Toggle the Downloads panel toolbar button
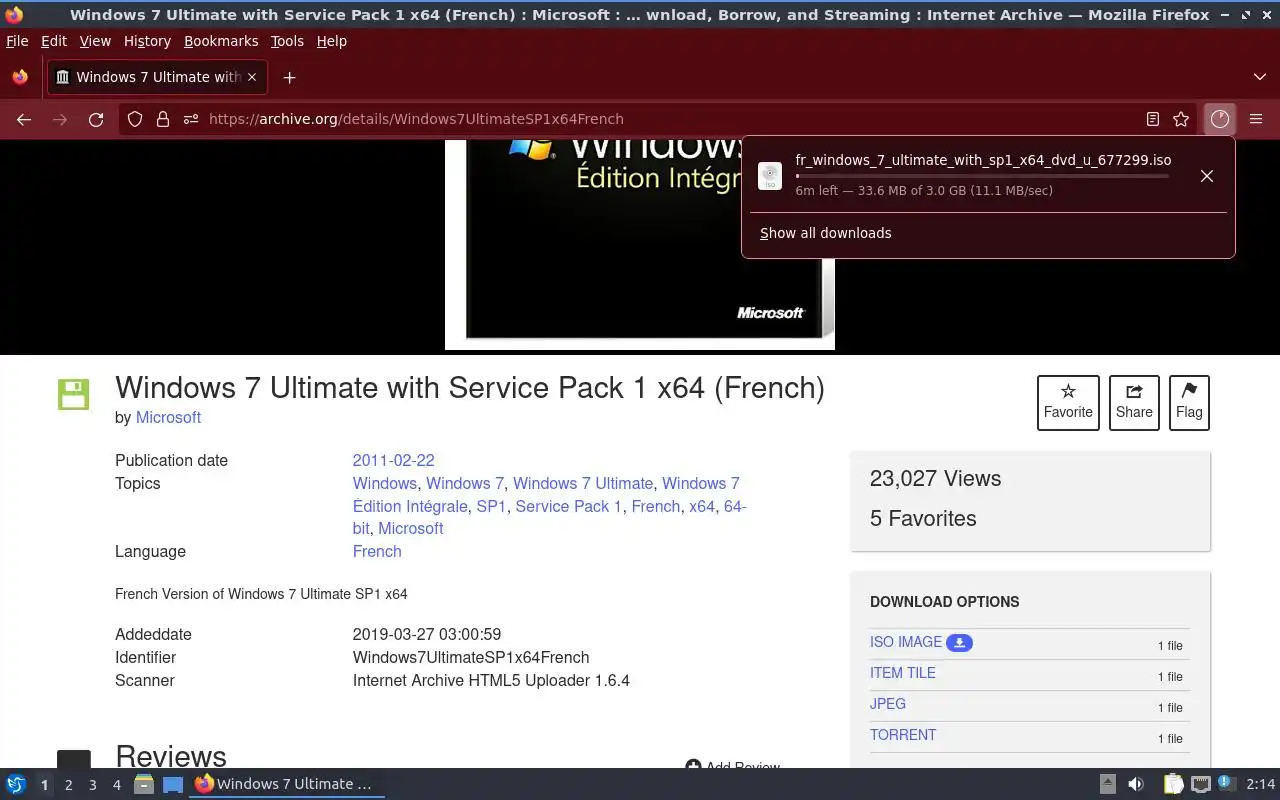The width and height of the screenshot is (1280, 800). coord(1219,119)
